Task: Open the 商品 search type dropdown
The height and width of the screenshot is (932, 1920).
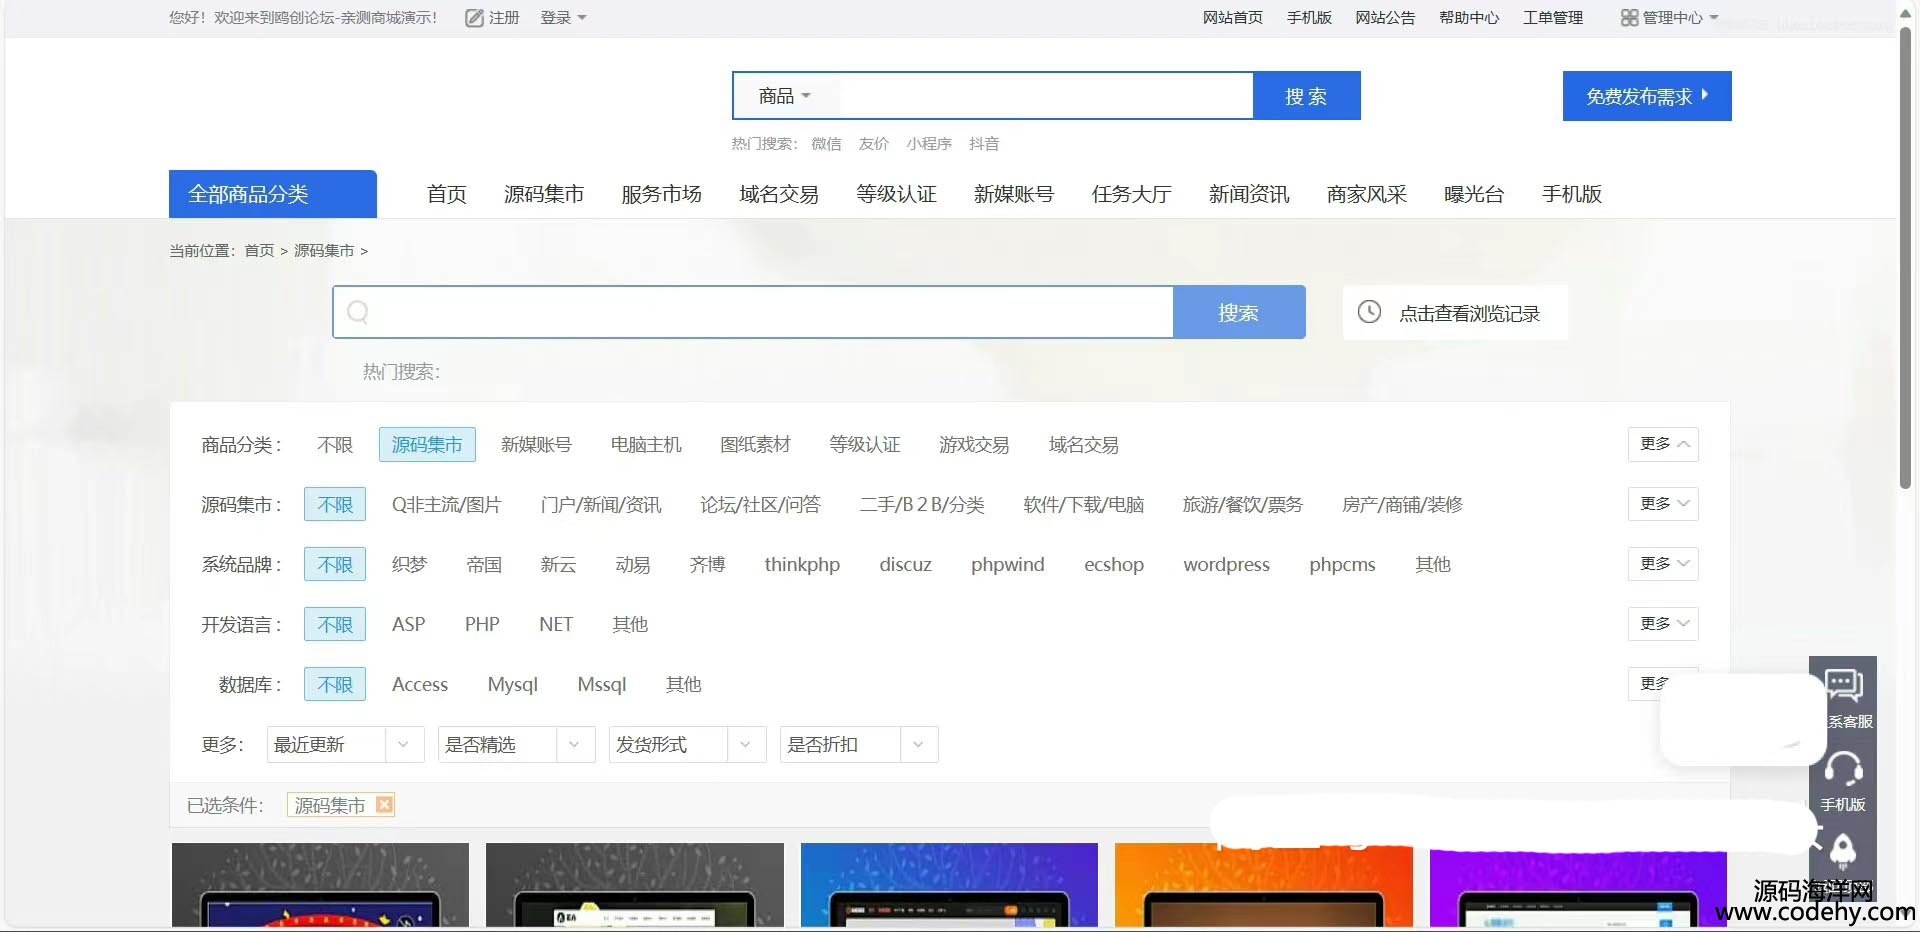Action: tap(784, 96)
